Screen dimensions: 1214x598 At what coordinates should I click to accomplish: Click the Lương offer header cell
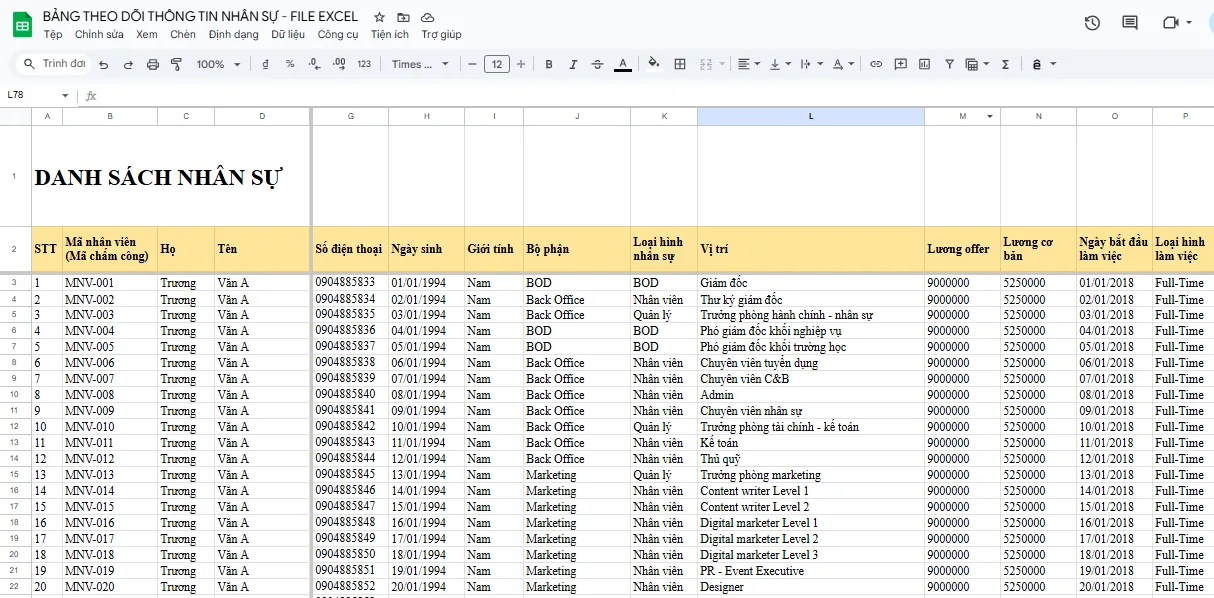tap(962, 249)
